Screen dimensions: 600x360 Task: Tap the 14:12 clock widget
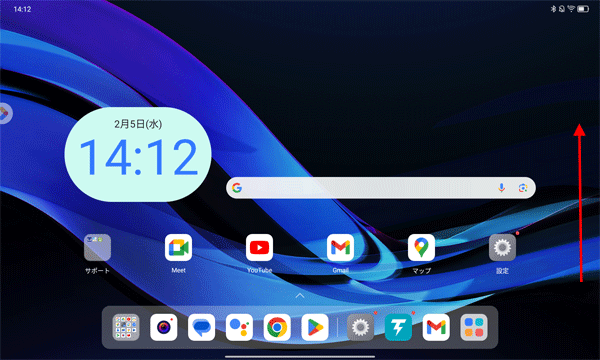coord(138,155)
